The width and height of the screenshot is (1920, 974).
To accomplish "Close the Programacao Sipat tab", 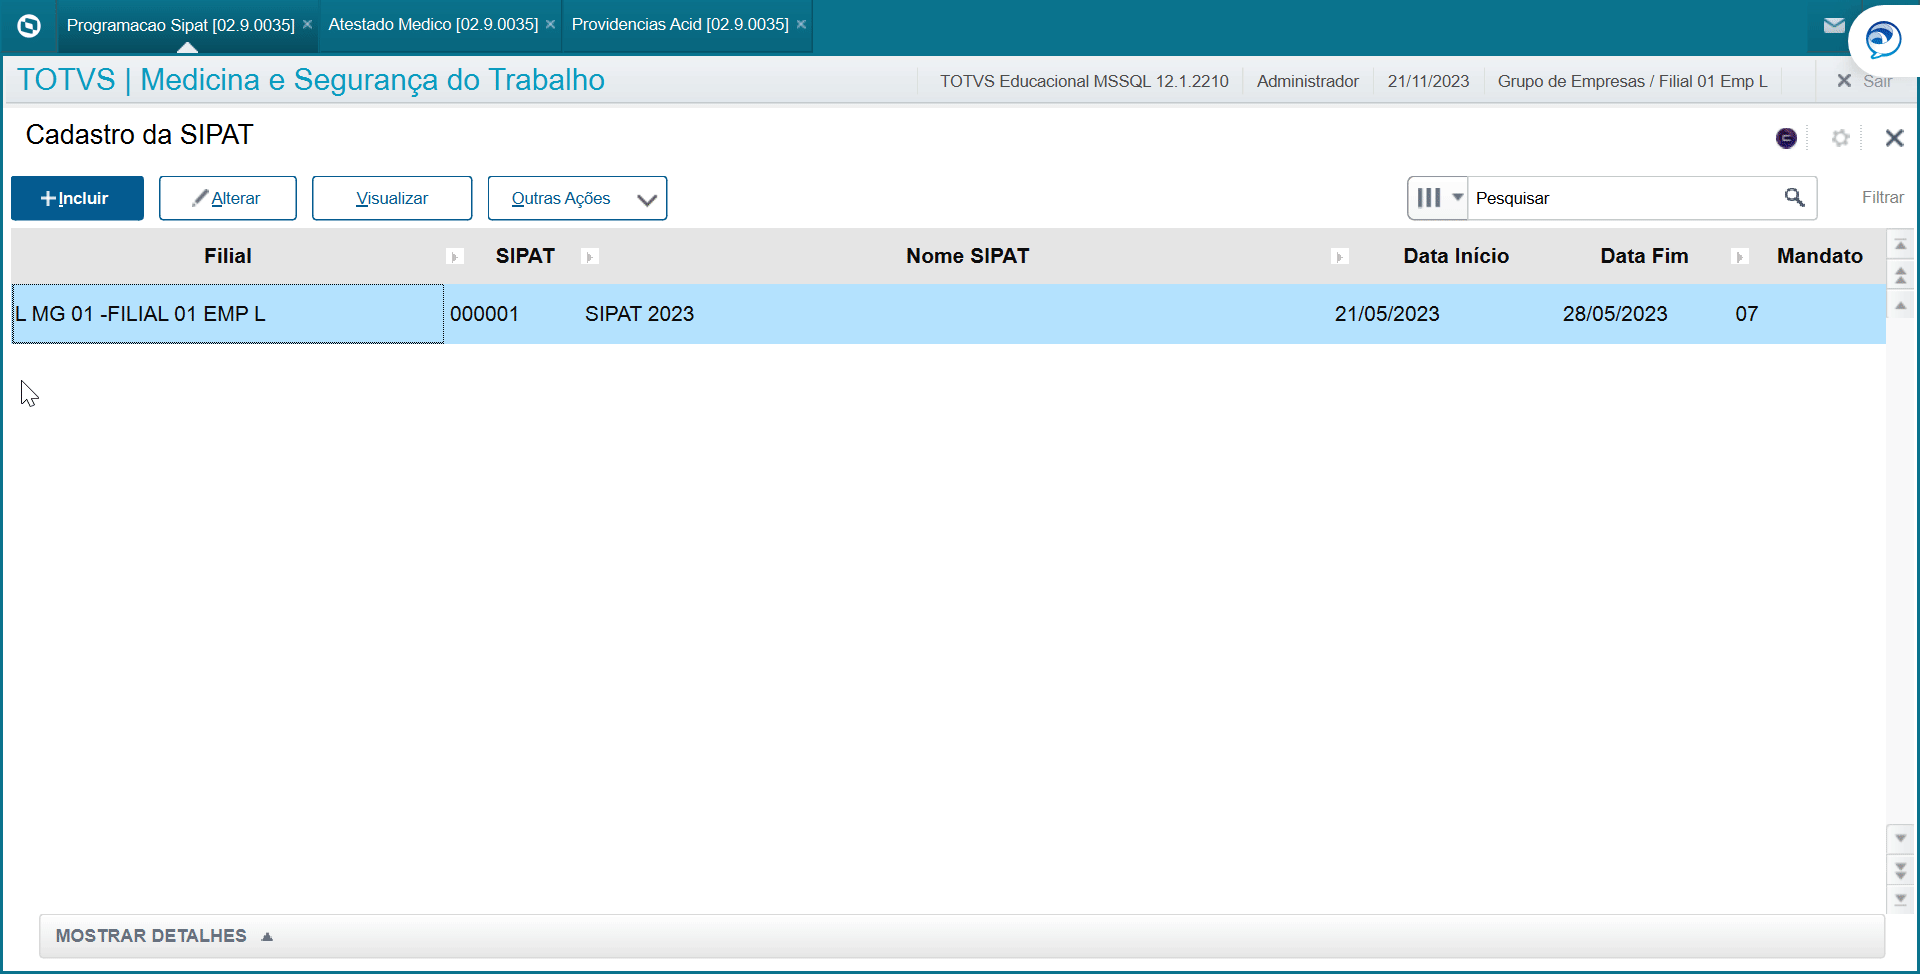I will pos(307,24).
